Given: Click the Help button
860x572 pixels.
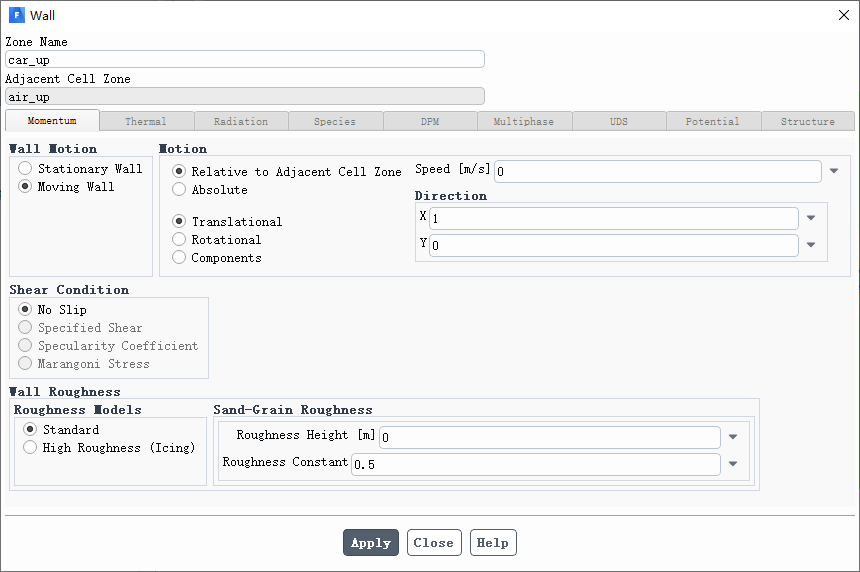Looking at the screenshot, I should pyautogui.click(x=492, y=543).
